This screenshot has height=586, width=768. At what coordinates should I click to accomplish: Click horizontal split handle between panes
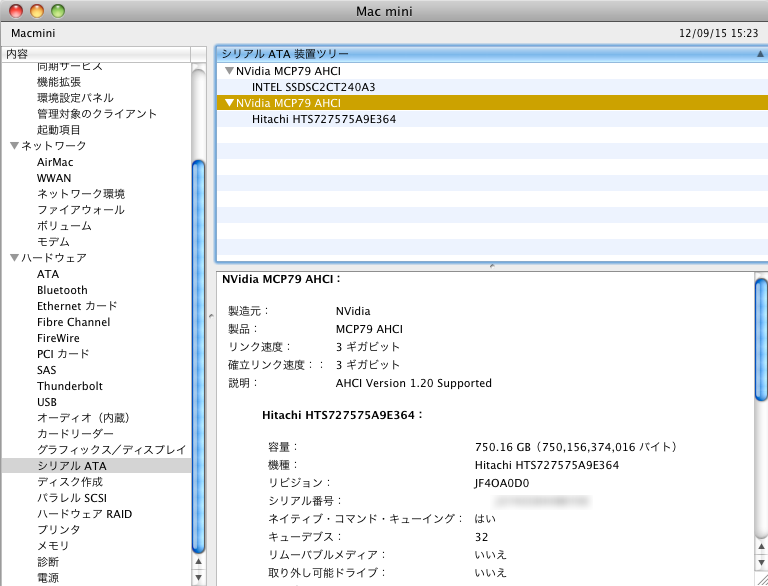tap(492, 266)
